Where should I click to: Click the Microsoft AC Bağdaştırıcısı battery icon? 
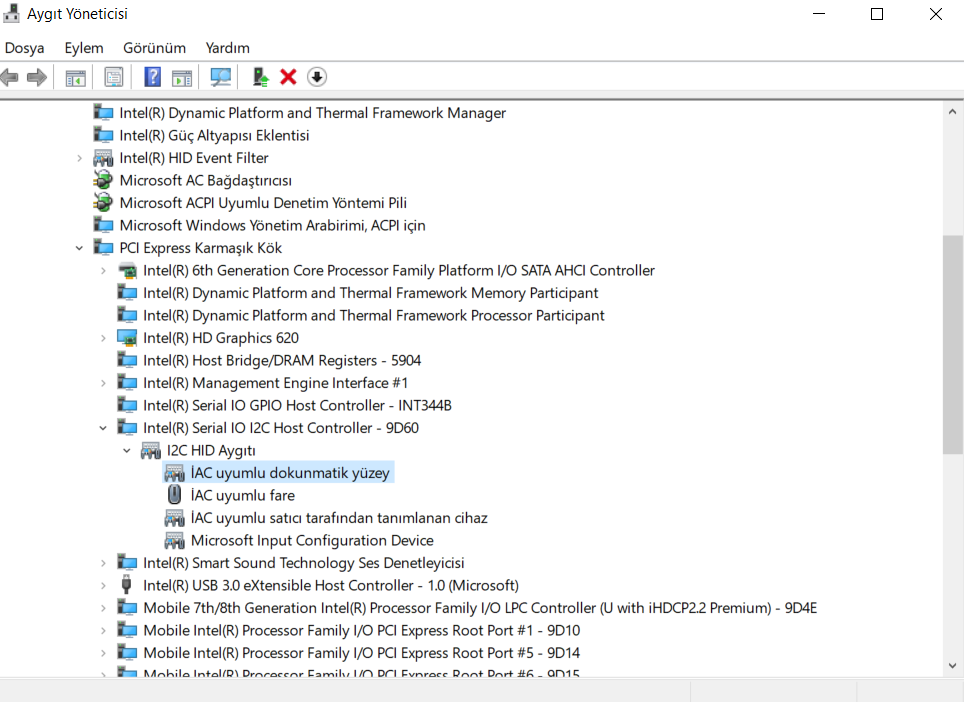[103, 180]
